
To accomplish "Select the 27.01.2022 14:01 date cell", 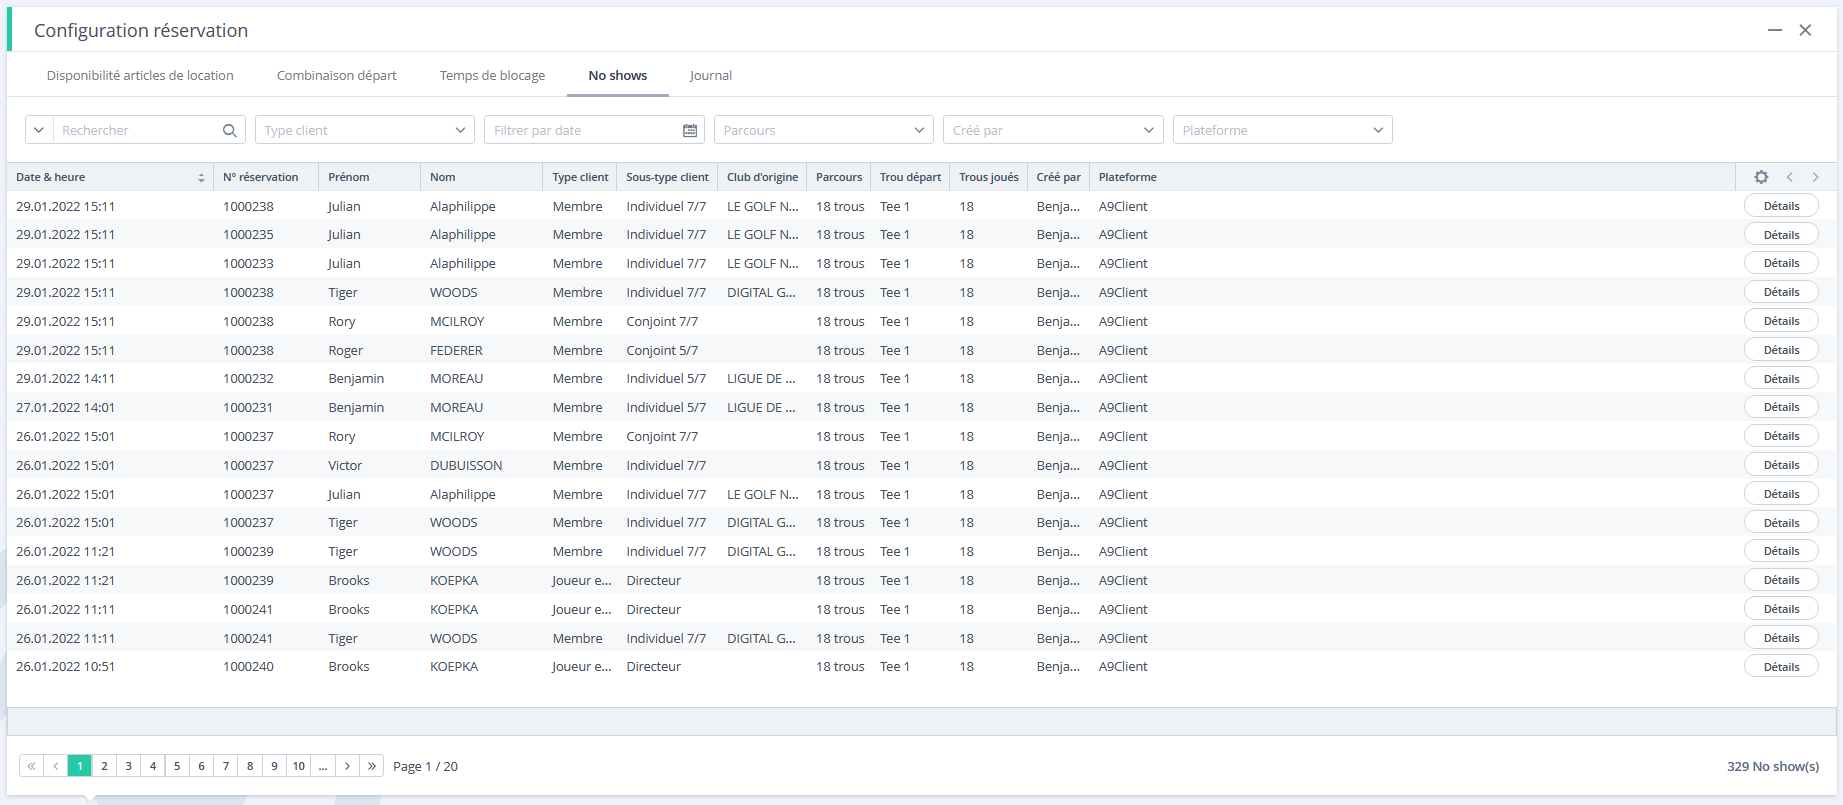I will click(66, 408).
